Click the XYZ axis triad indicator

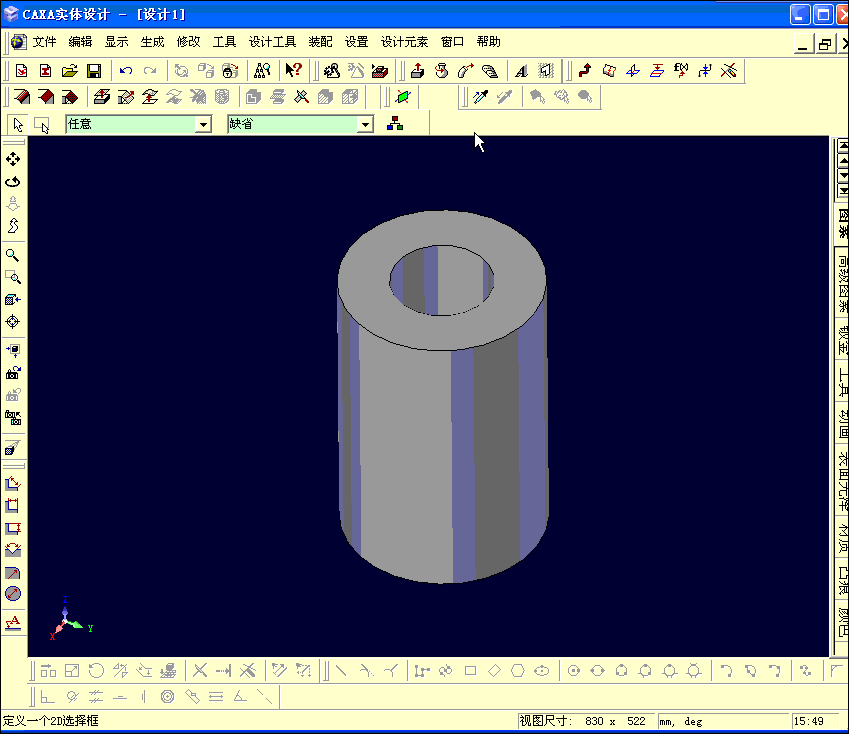tap(70, 620)
